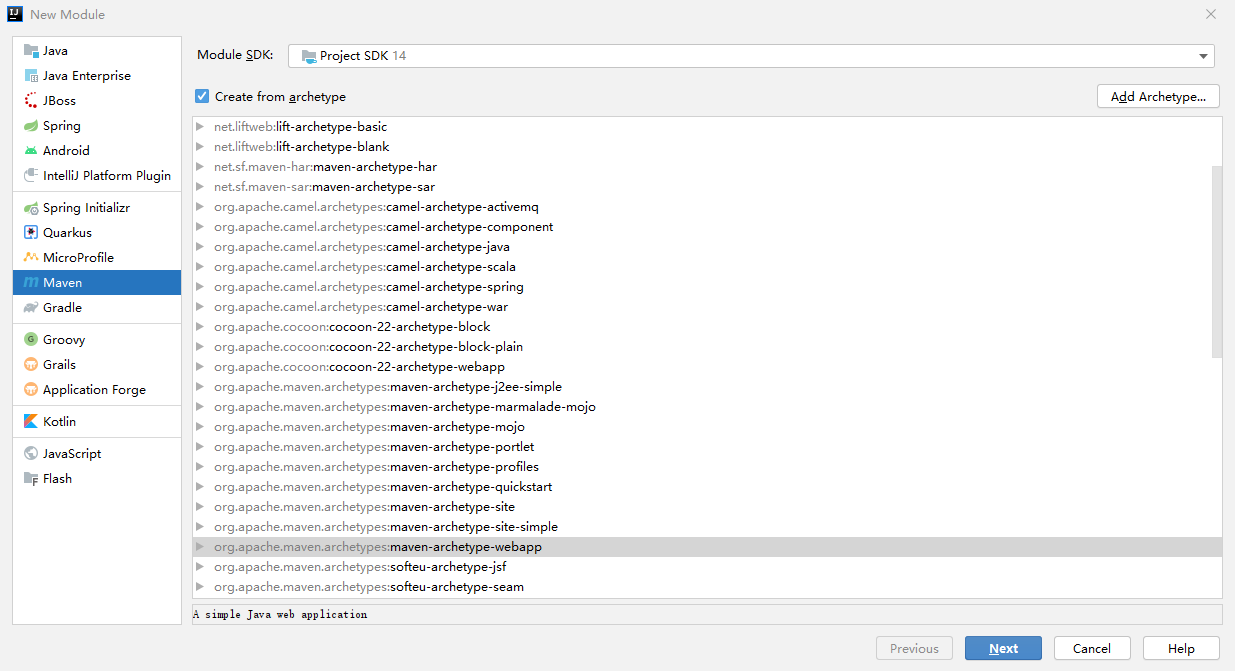Proceed with the Next button

click(1003, 648)
